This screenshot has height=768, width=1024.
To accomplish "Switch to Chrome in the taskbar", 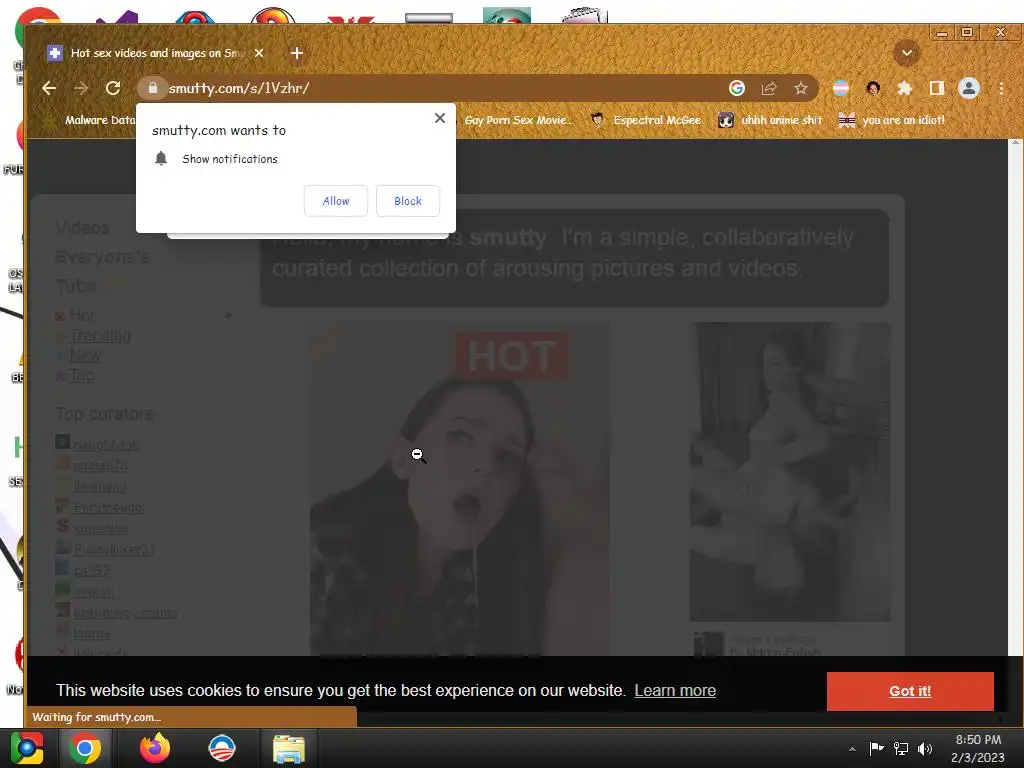I will (x=85, y=748).
